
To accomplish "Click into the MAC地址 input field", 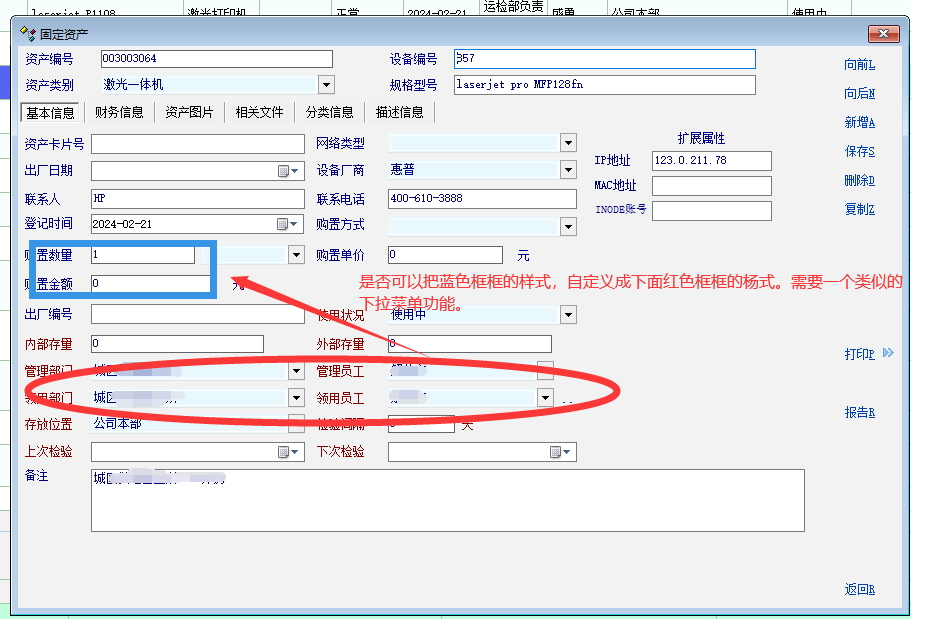I will click(711, 187).
